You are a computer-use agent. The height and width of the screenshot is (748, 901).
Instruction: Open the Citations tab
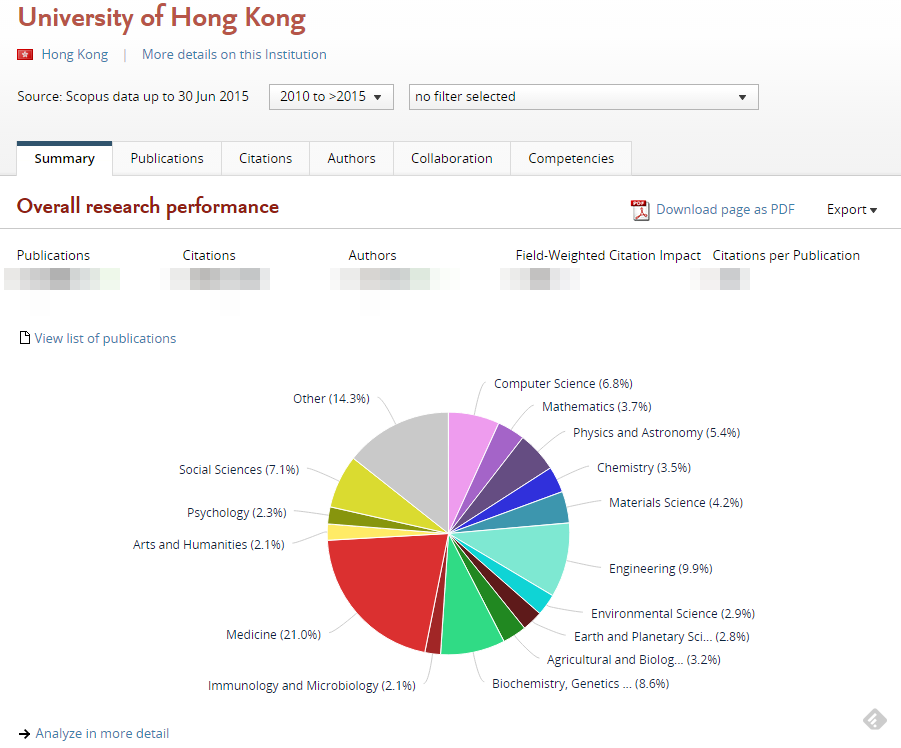click(265, 159)
